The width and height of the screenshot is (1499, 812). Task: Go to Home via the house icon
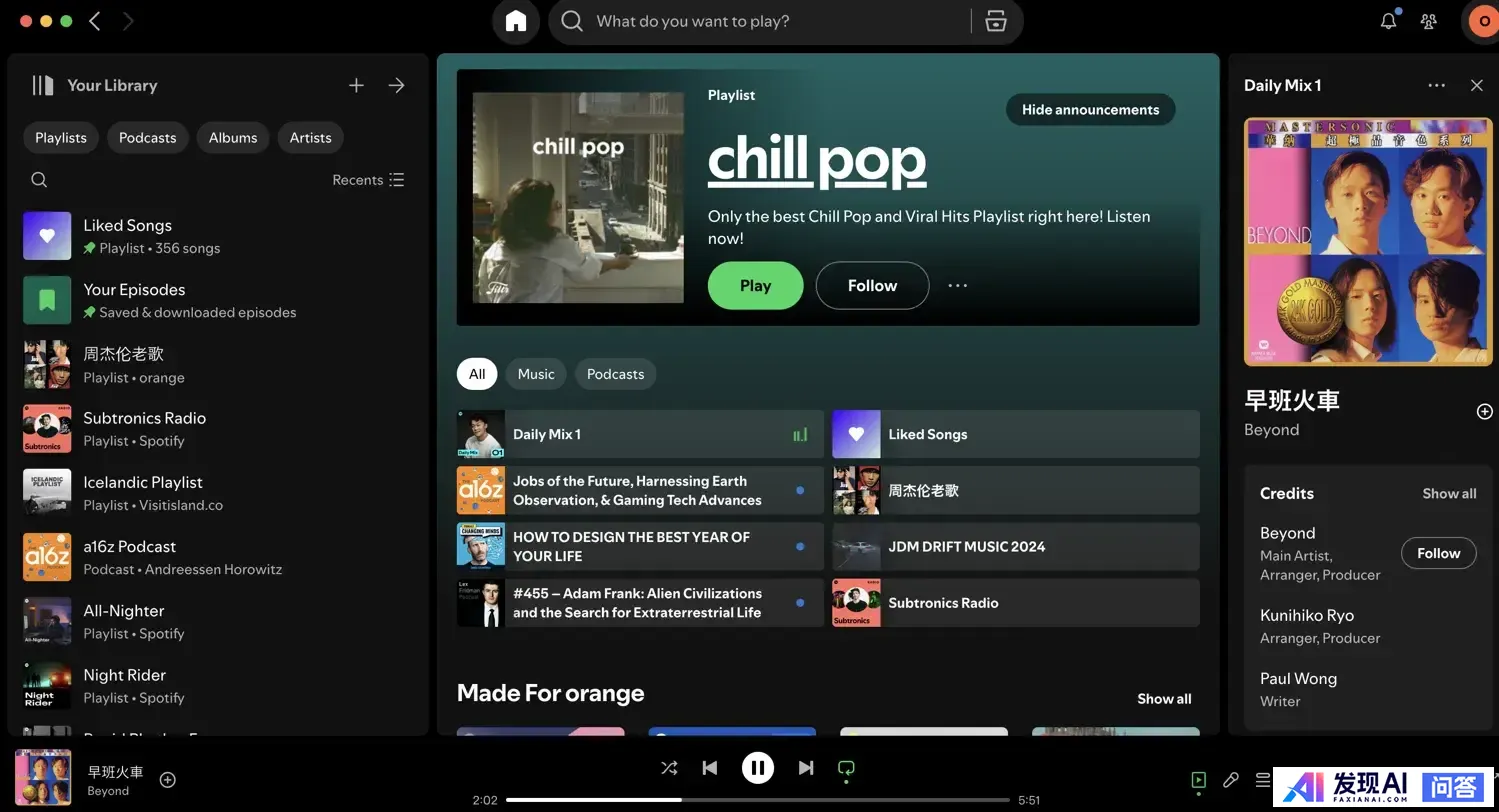pyautogui.click(x=516, y=21)
